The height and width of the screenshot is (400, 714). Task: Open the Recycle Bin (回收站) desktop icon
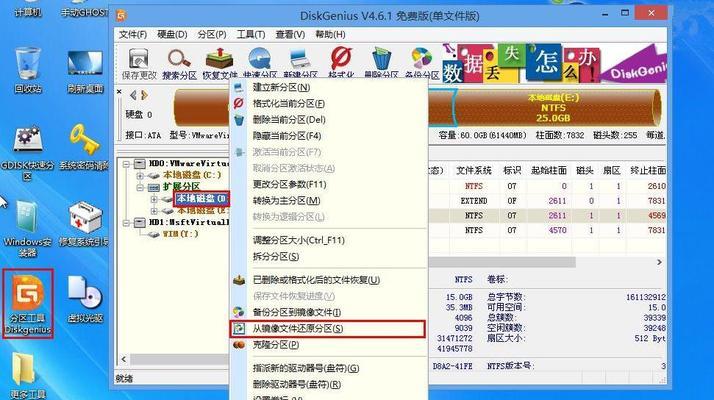click(28, 69)
